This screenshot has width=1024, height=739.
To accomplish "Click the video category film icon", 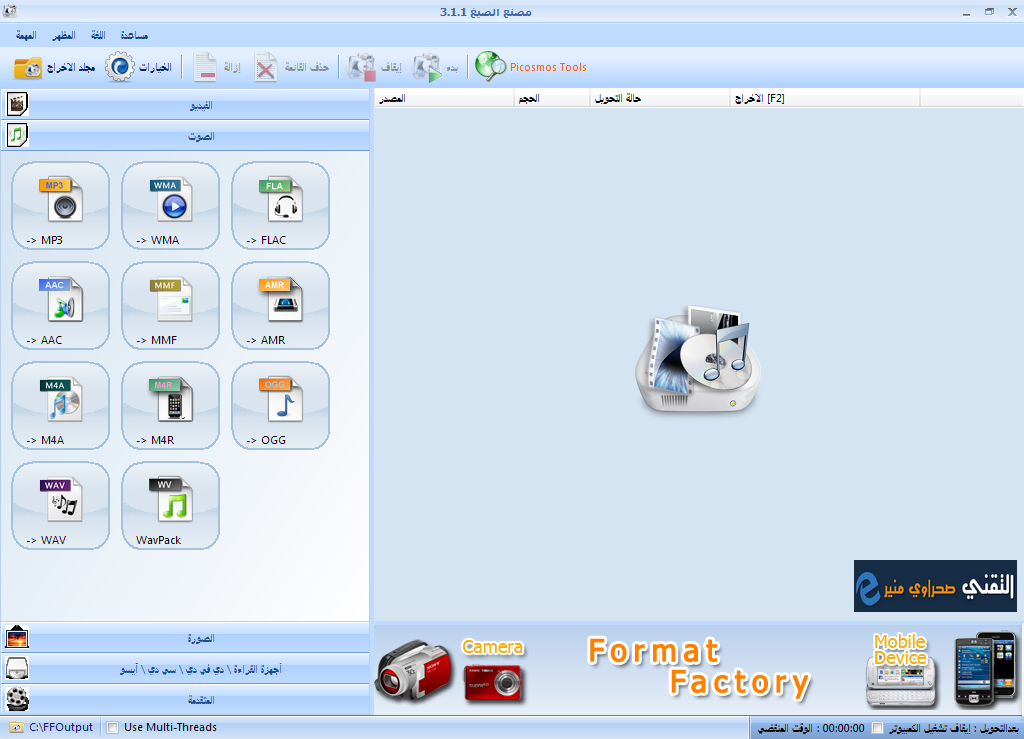I will point(18,104).
